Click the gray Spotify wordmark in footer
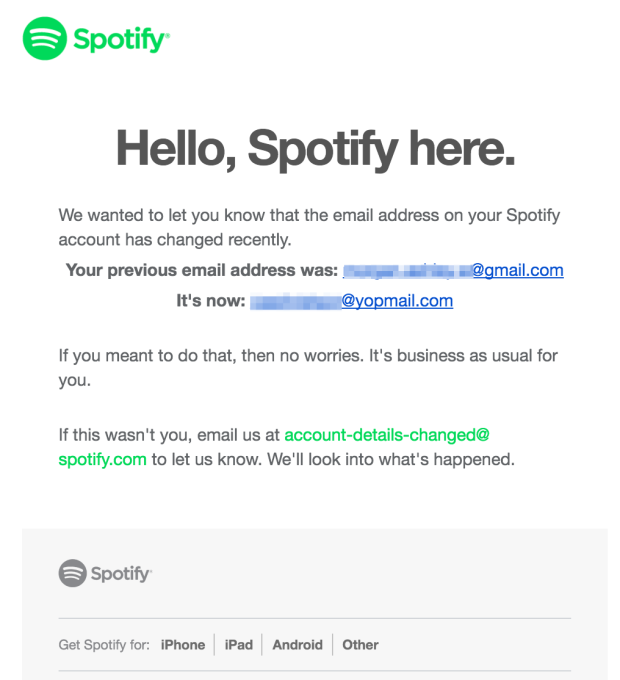The height and width of the screenshot is (680, 620). [120, 574]
